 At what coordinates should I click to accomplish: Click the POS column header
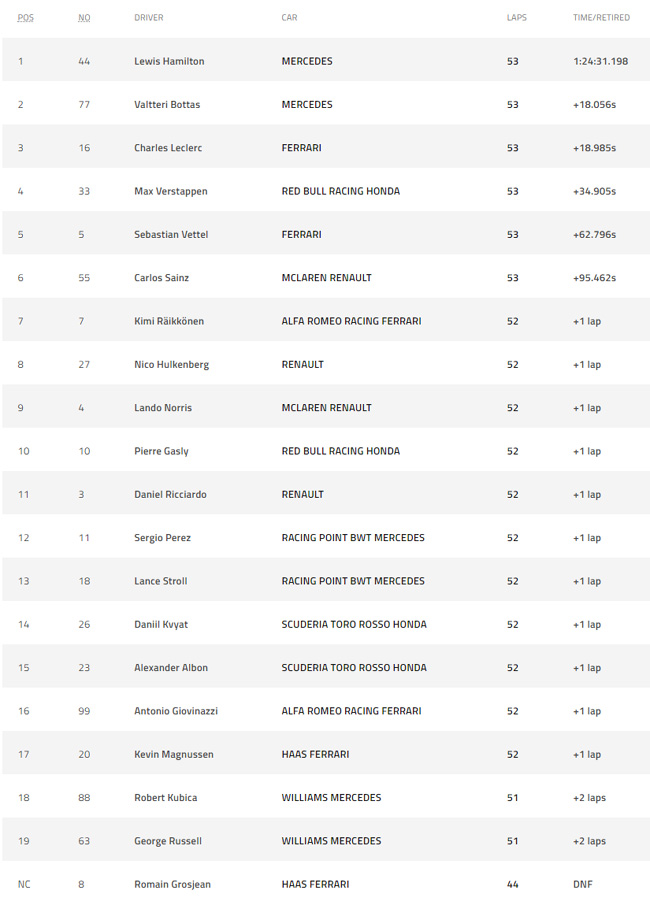coord(25,18)
